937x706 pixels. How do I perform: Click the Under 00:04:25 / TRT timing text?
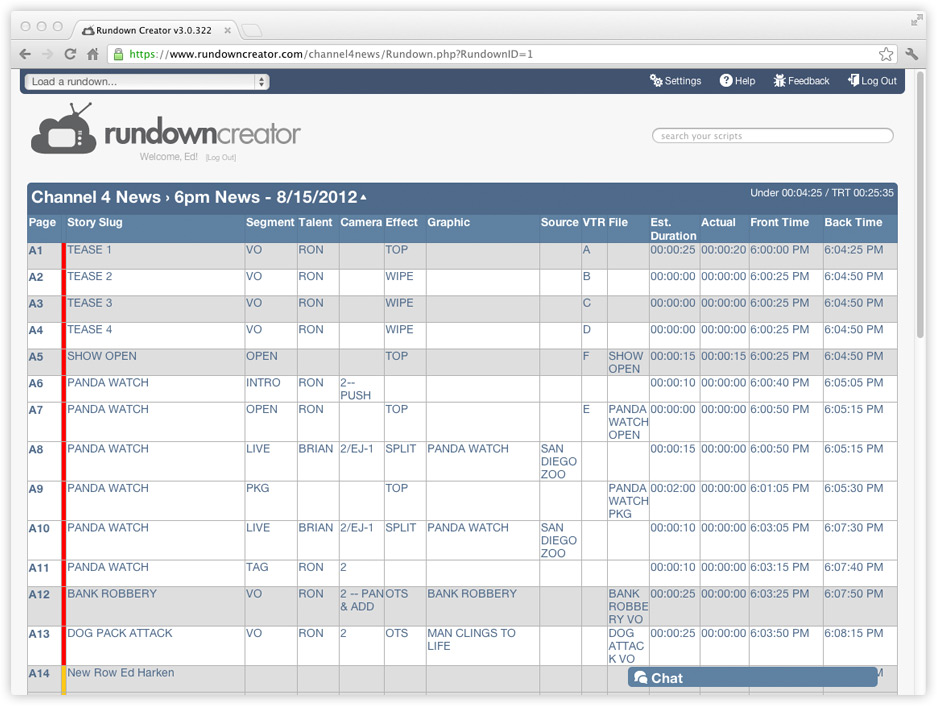click(x=822, y=192)
